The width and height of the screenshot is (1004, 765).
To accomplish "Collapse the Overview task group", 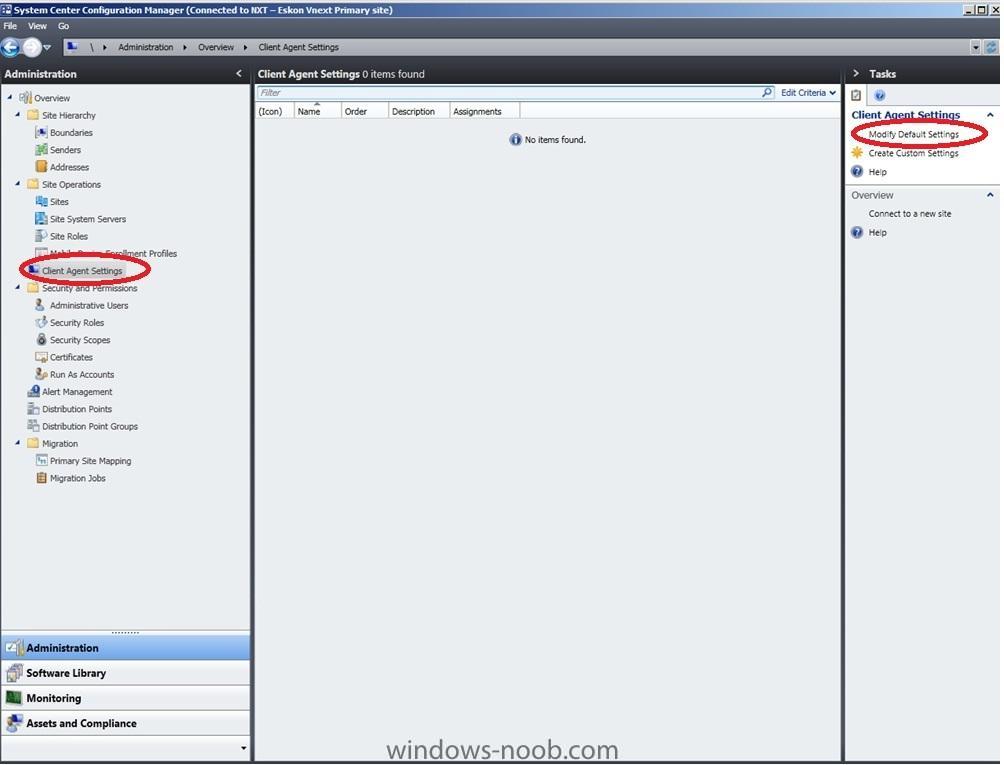I will pyautogui.click(x=990, y=195).
